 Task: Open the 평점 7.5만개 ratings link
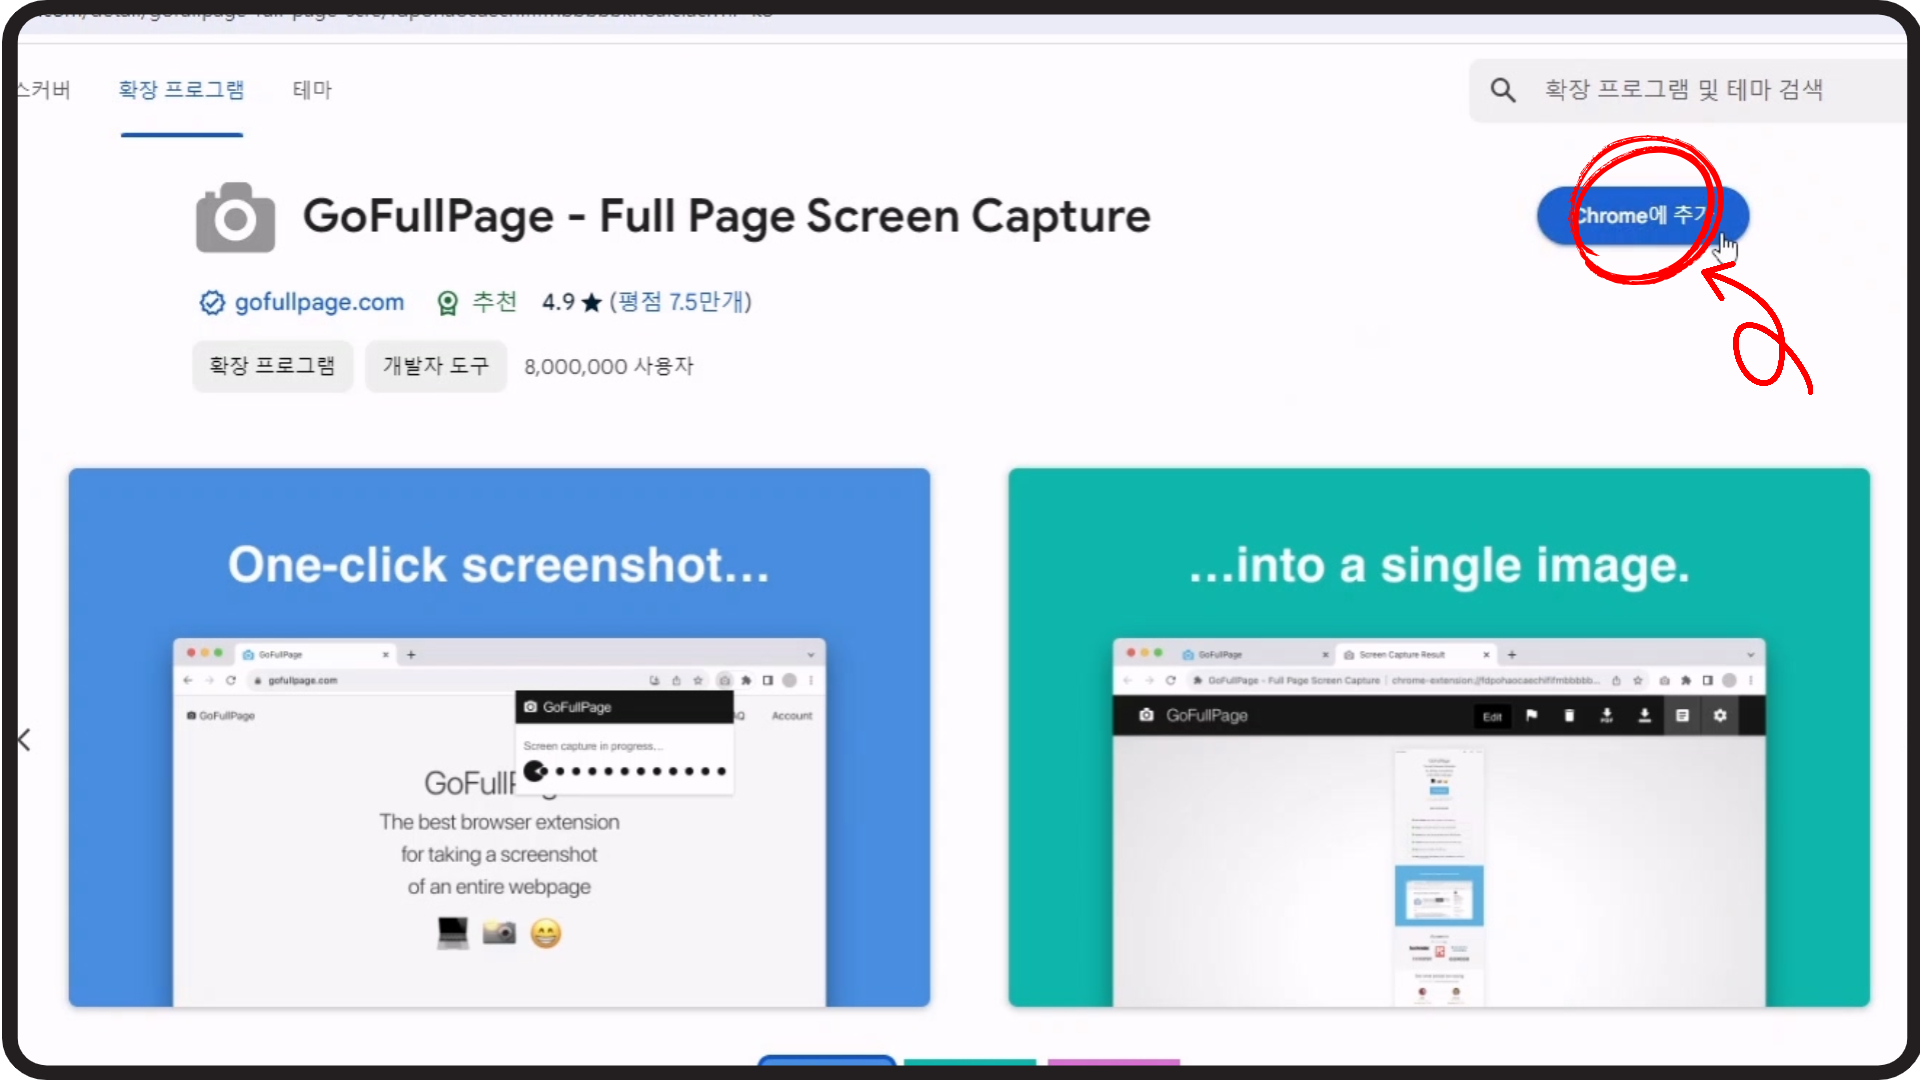coord(681,302)
